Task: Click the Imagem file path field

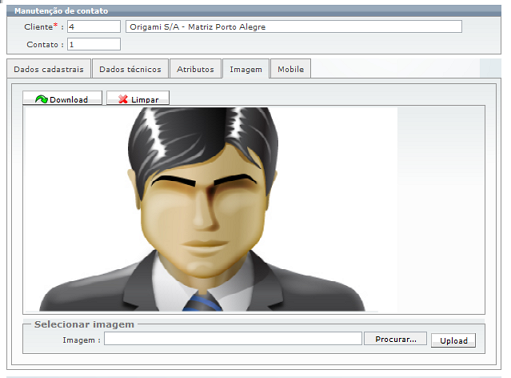Action: pos(233,339)
